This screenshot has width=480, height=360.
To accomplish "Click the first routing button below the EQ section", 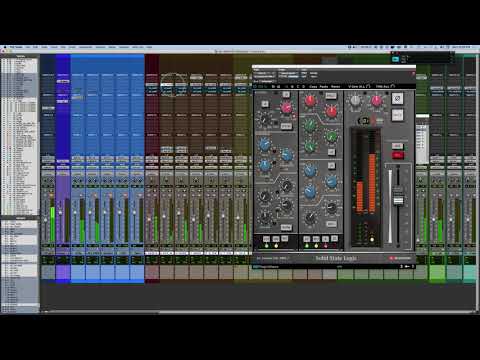I will [x=307, y=239].
